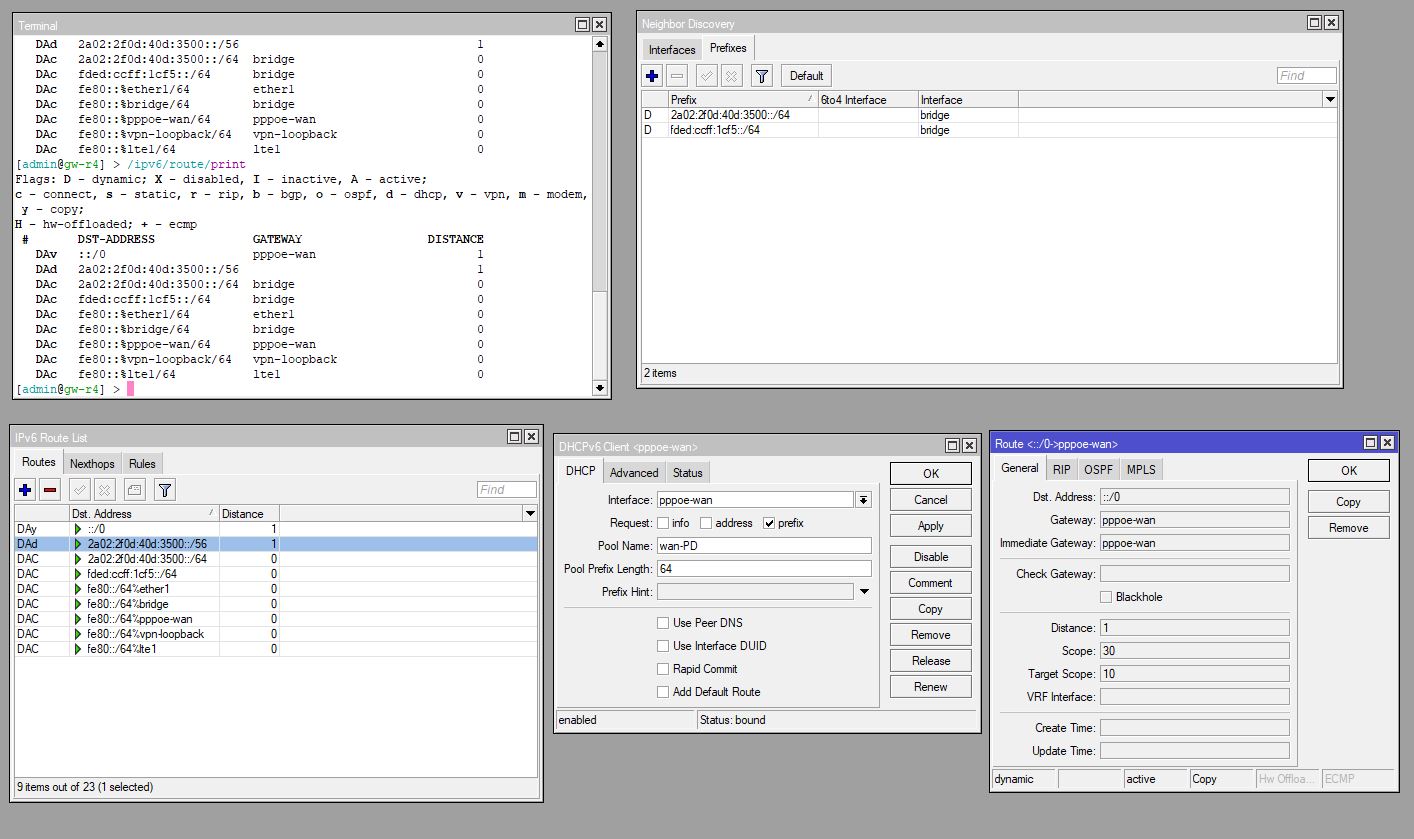The width and height of the screenshot is (1414, 839).
Task: Expand the Prefix Hint field arrow
Action: point(864,592)
